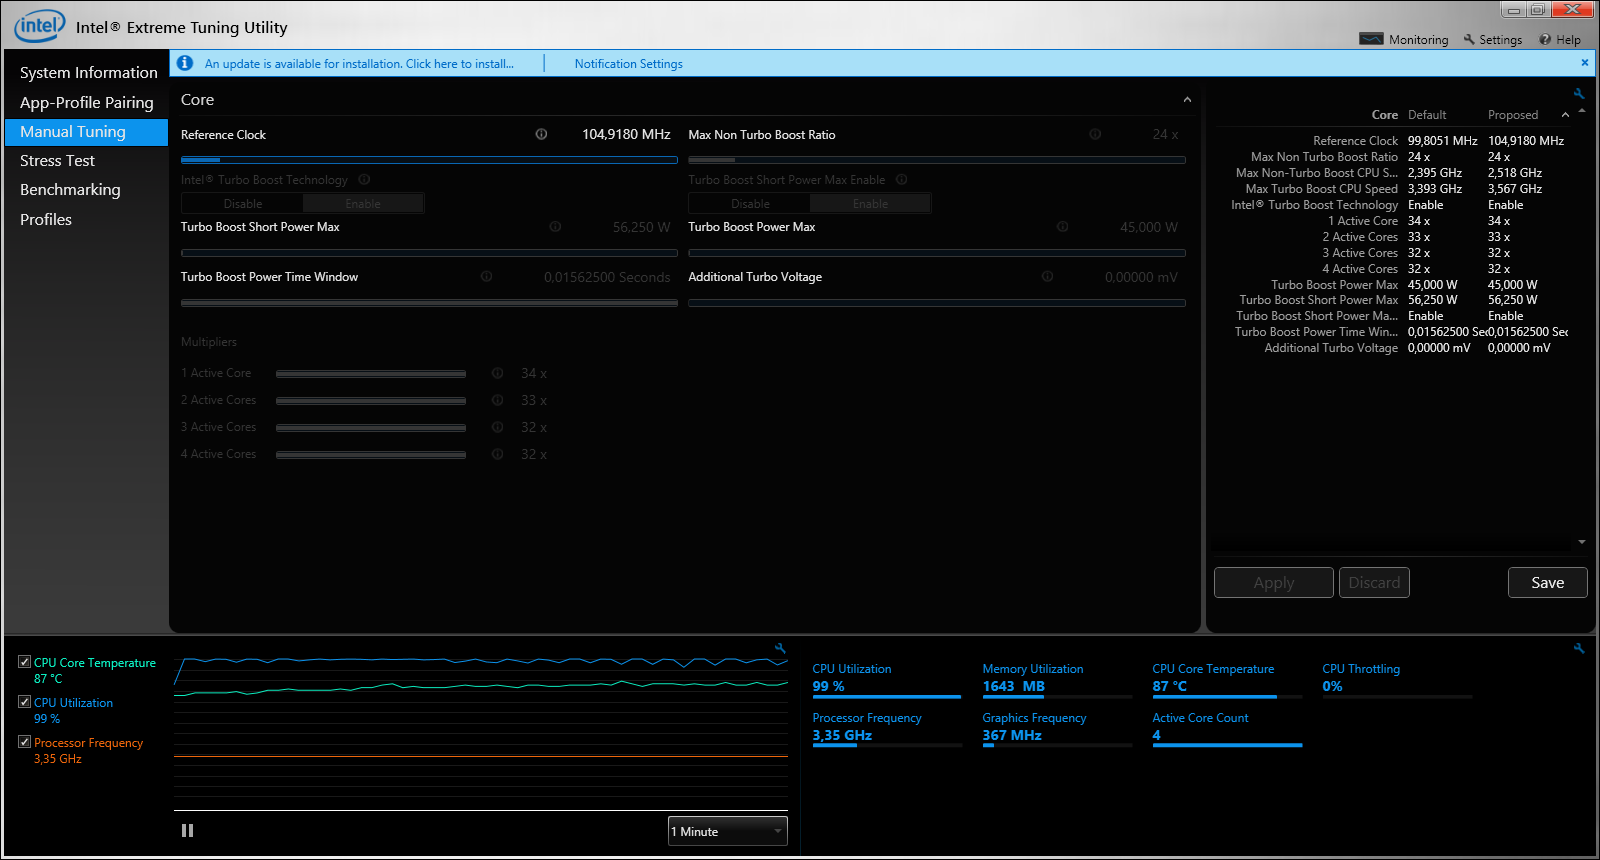The width and height of the screenshot is (1600, 860).
Task: Set Intel Turbo Boost Technology to Enable
Action: pos(363,204)
